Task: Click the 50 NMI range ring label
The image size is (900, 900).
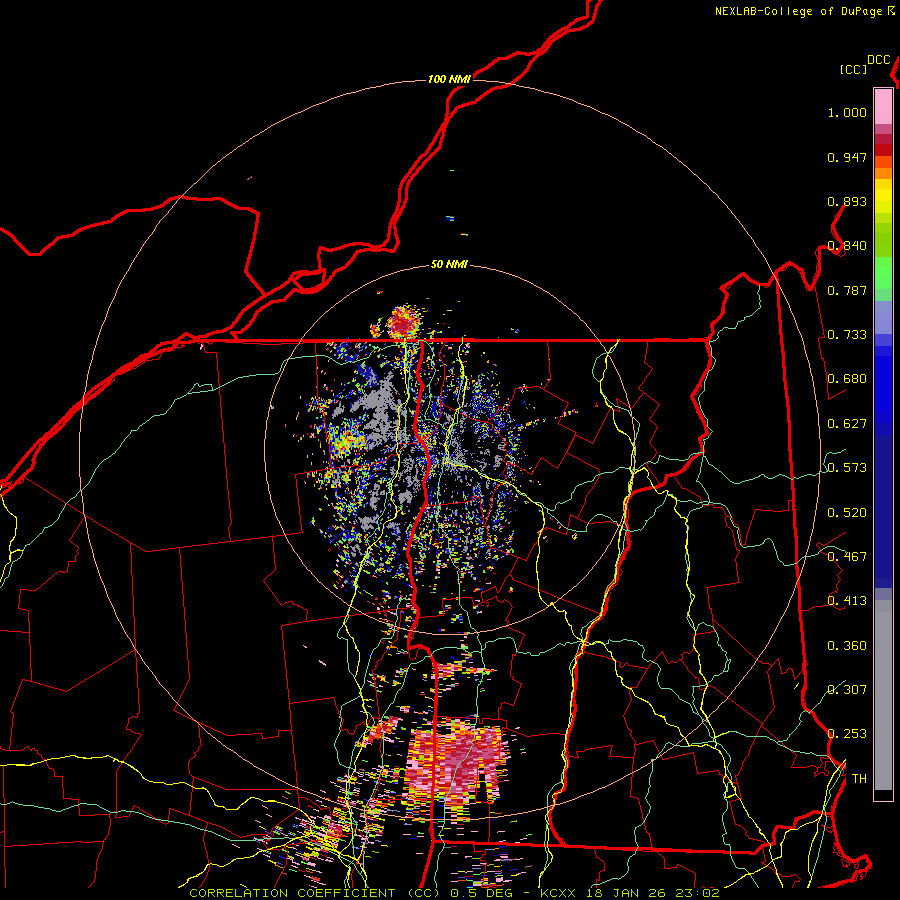Action: [x=449, y=265]
